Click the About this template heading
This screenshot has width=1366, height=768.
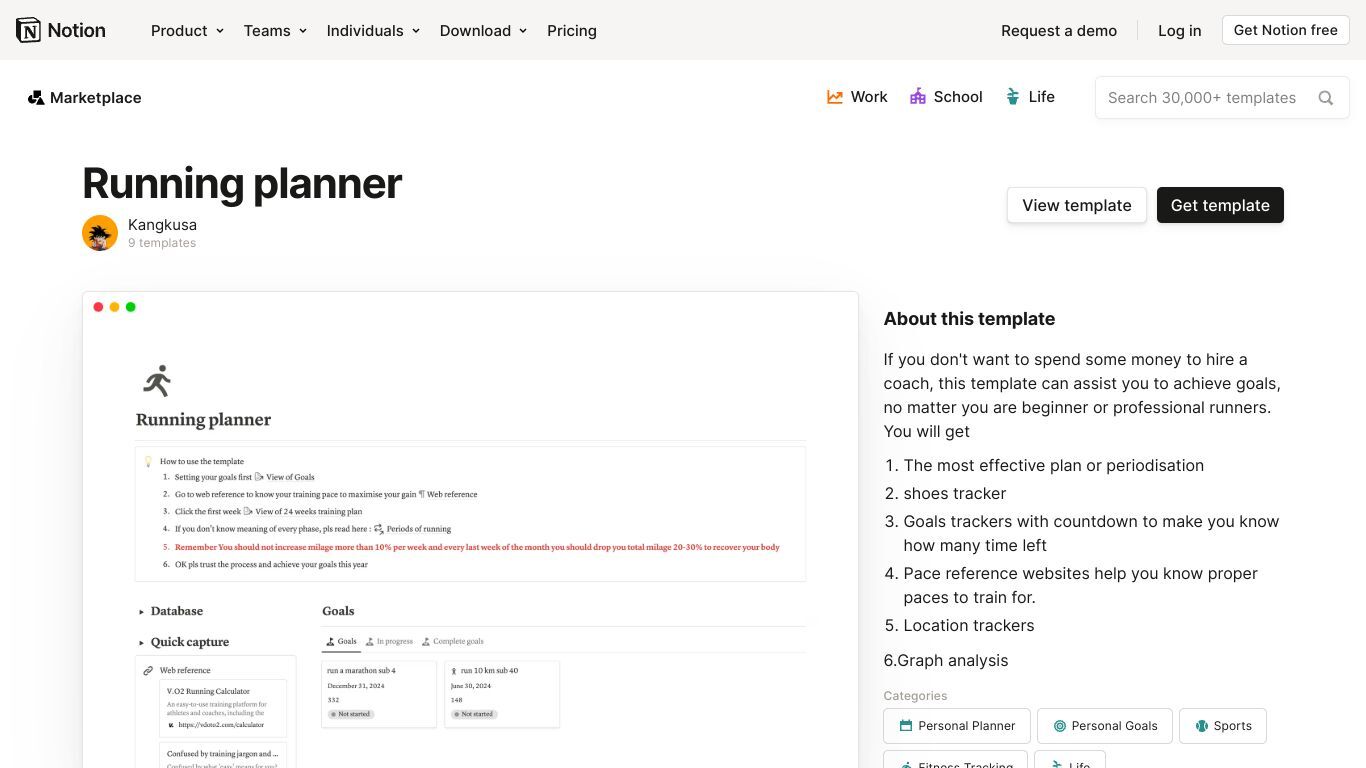[969, 319]
